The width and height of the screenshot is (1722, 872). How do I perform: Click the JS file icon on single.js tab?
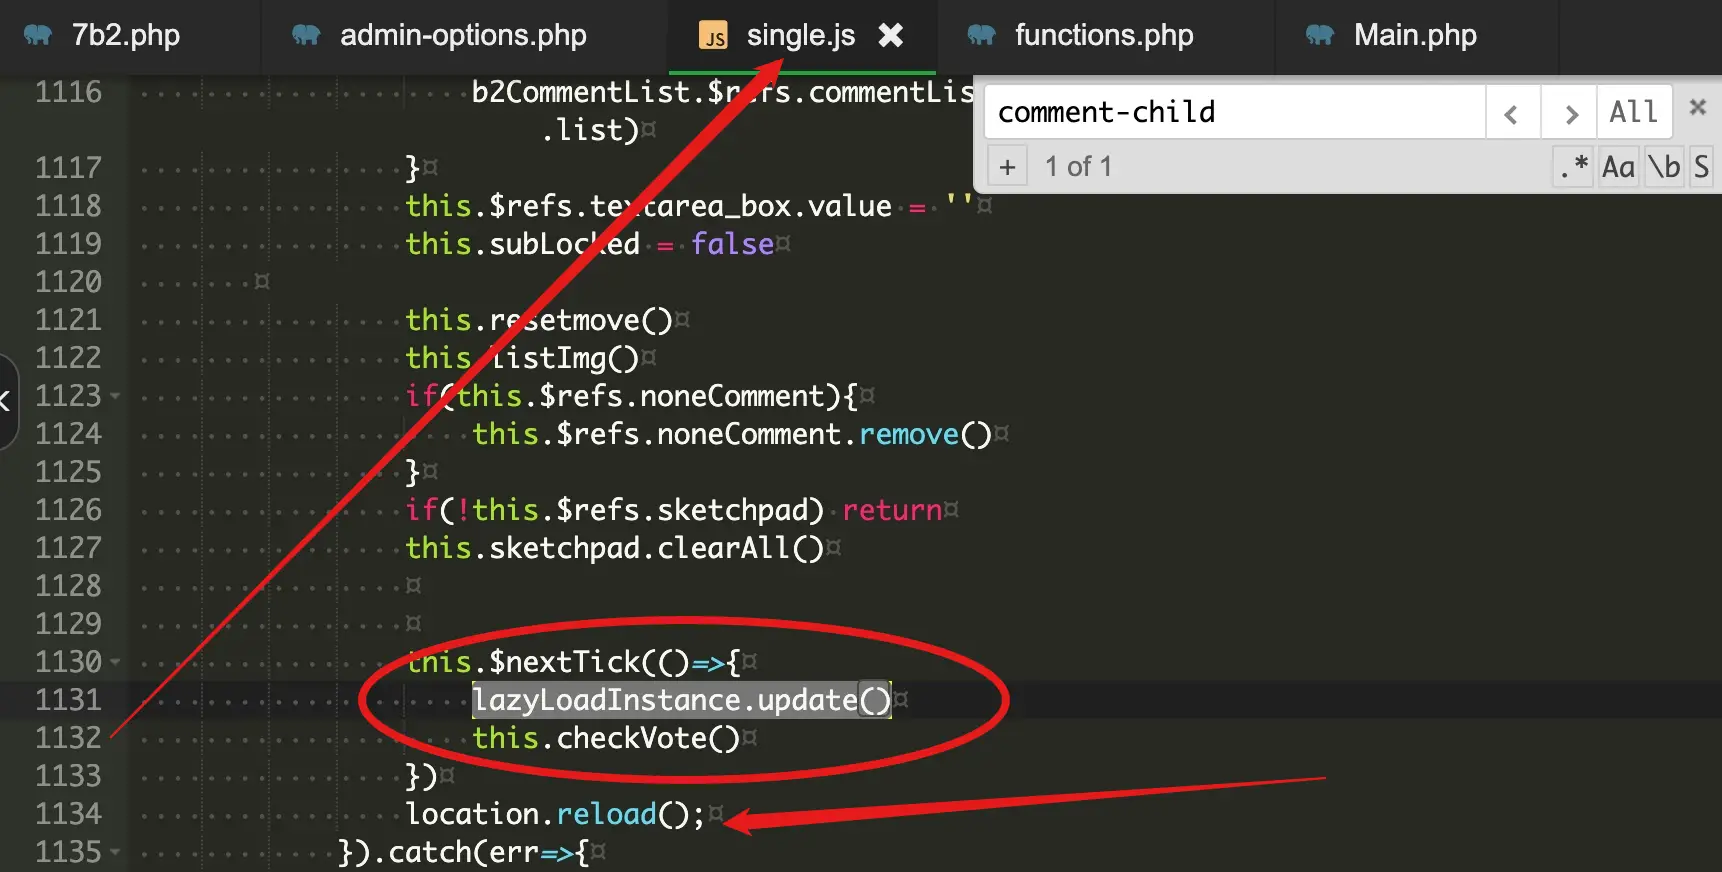point(713,36)
